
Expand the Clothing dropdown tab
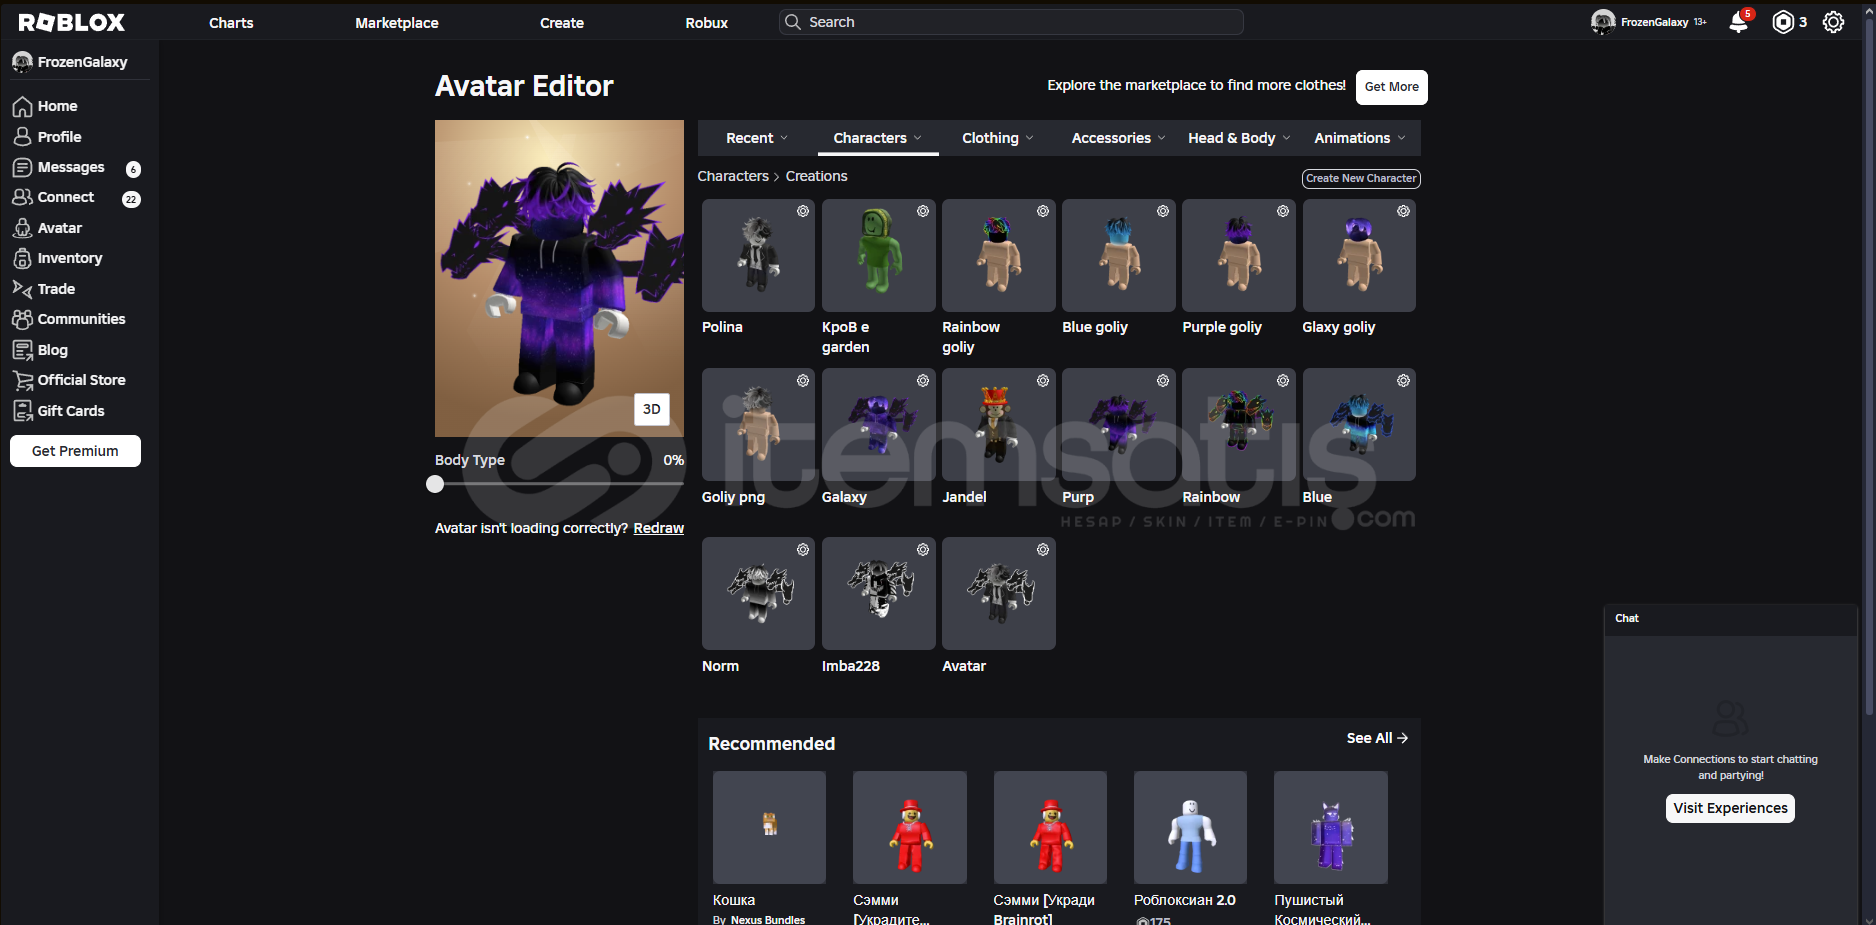tap(998, 138)
